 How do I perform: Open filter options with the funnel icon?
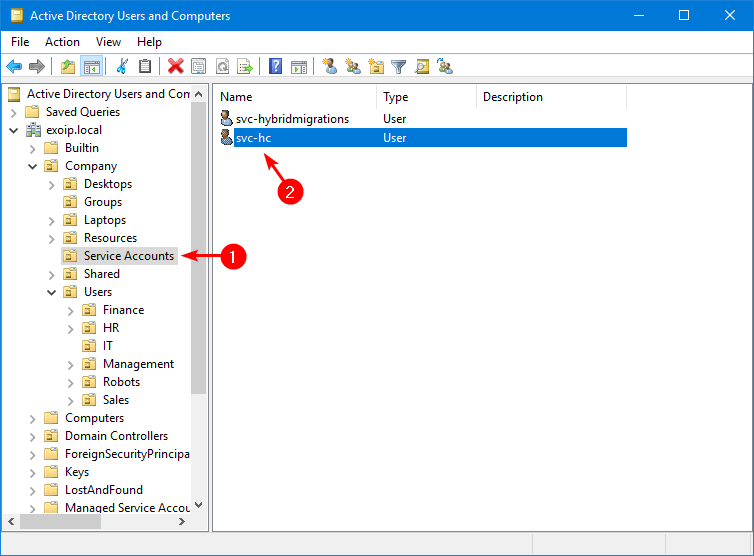(x=399, y=66)
